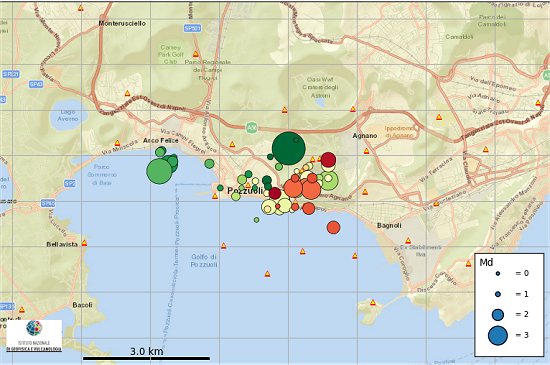Click the Agnano place label
The image size is (550, 365).
[x=365, y=136]
